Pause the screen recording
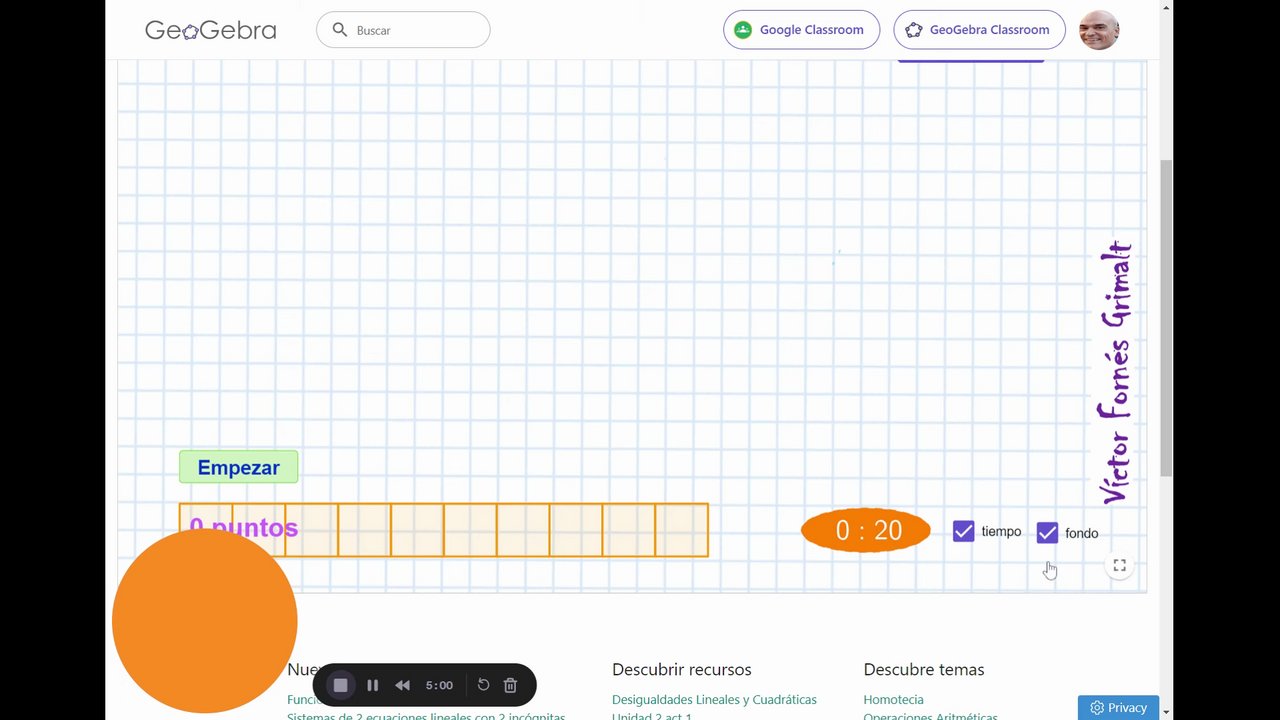1280x720 pixels. pos(372,685)
